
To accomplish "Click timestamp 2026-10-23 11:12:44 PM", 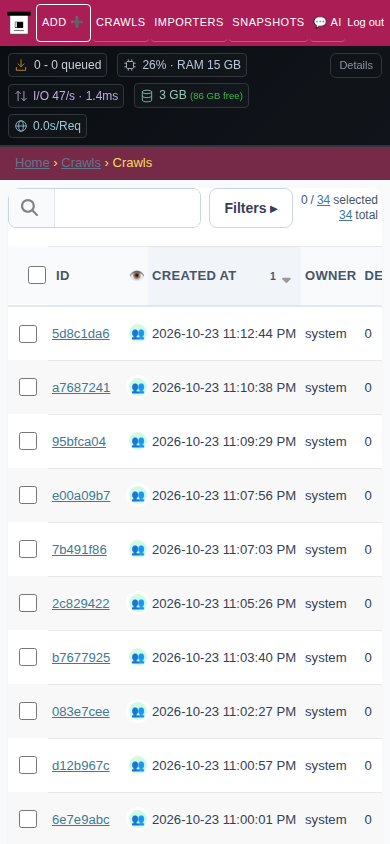I will tap(224, 334).
